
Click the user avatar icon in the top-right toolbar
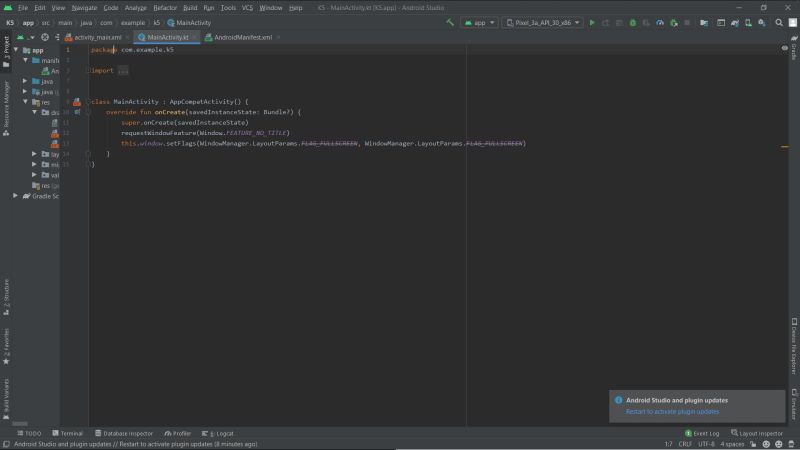(793, 22)
